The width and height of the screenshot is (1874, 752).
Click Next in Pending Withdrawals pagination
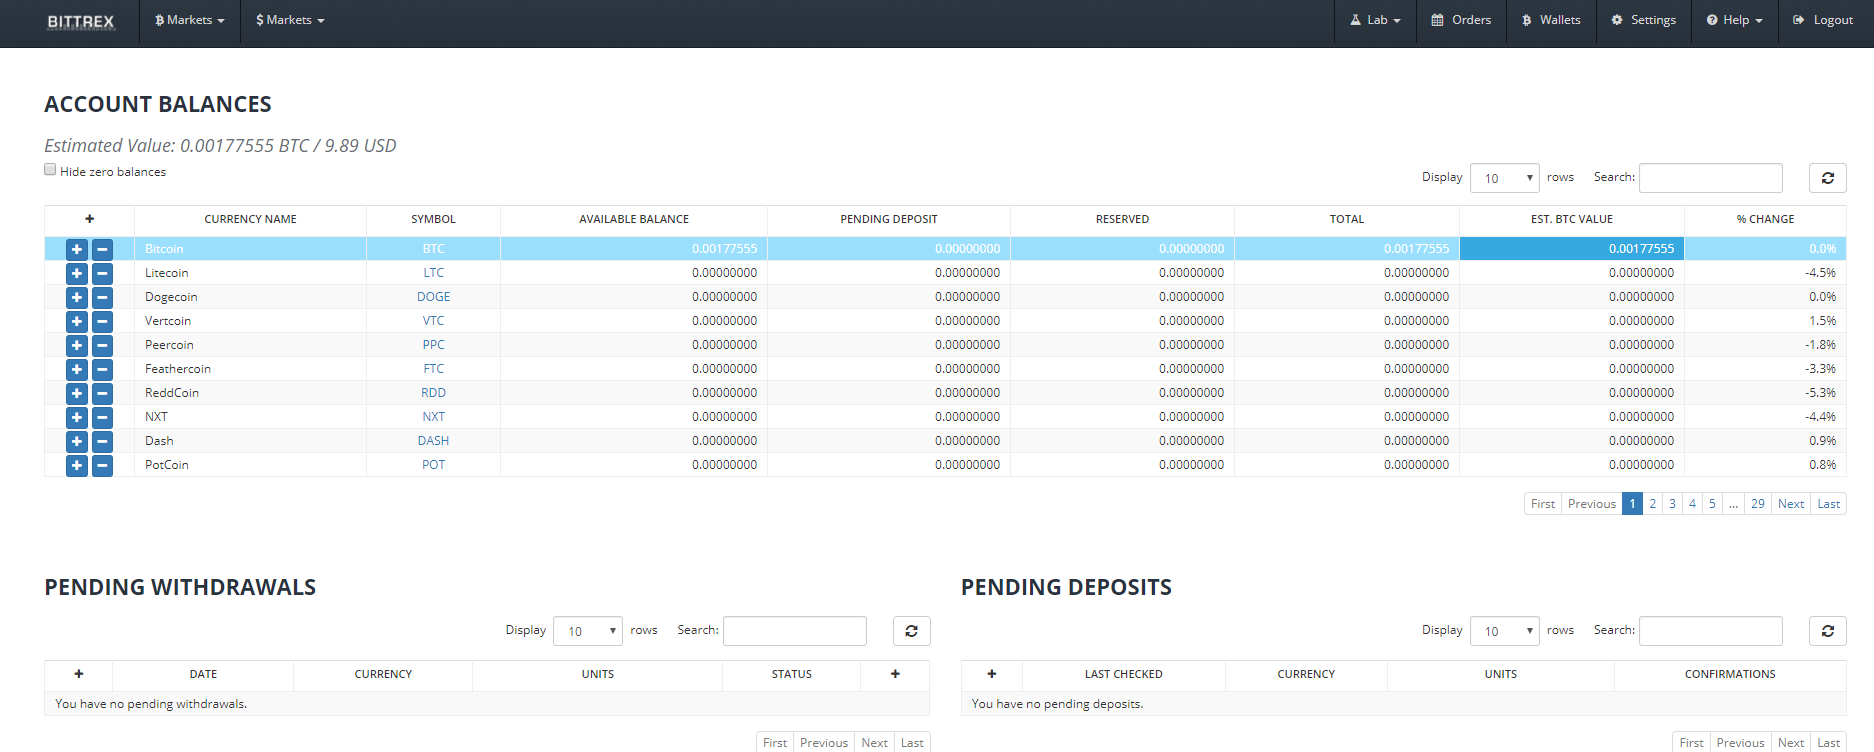[x=874, y=742]
